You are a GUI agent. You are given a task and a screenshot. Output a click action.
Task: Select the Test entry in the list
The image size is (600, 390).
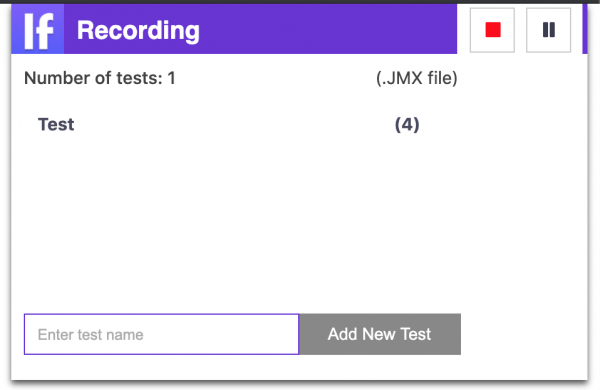pos(56,124)
